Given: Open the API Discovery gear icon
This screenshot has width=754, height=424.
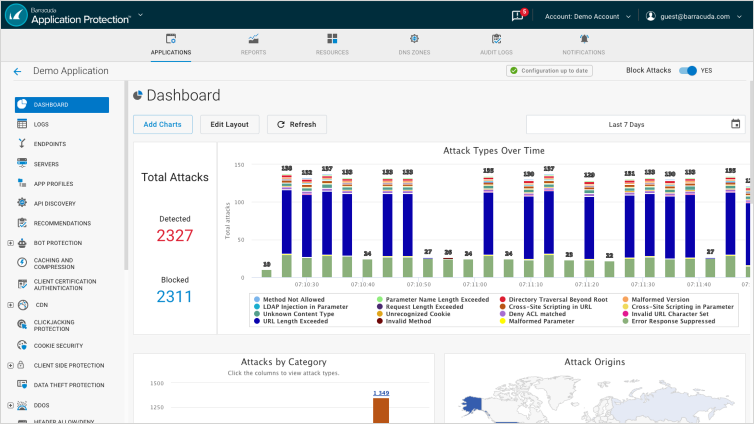Looking at the screenshot, I should (x=22, y=203).
